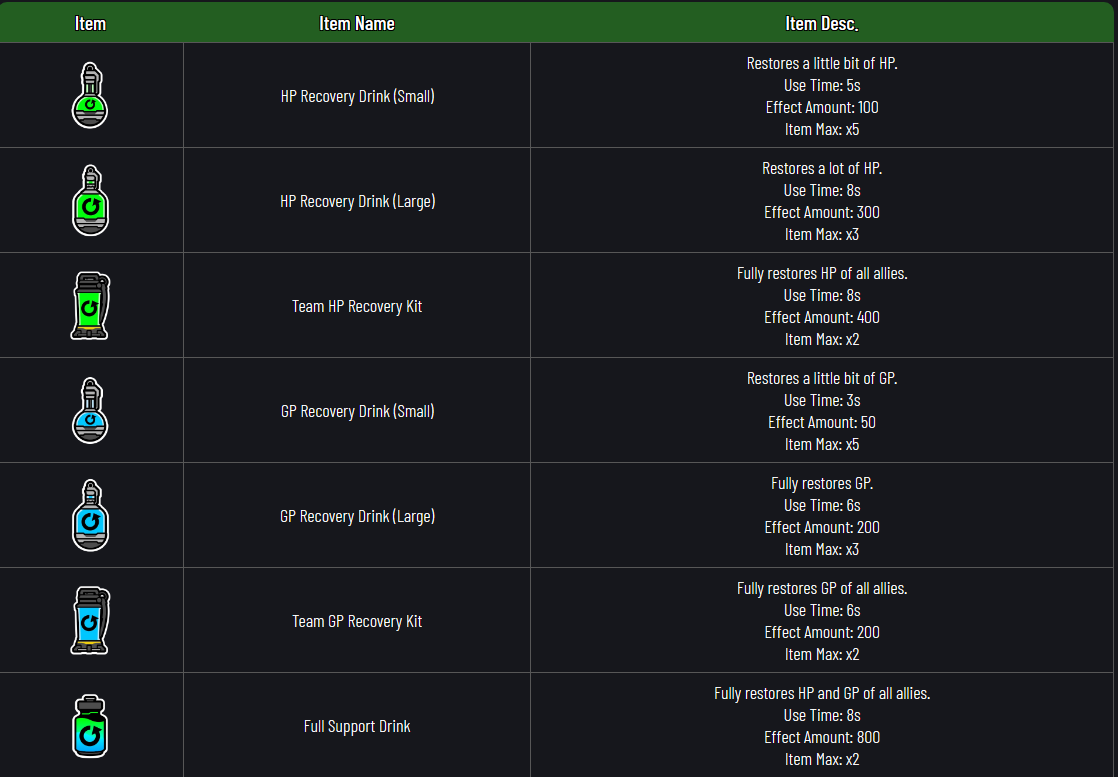Select the GP Recovery Drink (Small) name
The width and height of the screenshot is (1118, 777).
(357, 412)
